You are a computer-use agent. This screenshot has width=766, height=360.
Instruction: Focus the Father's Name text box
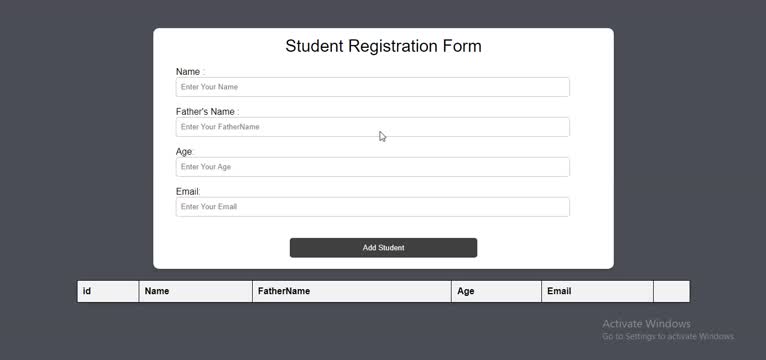(372, 127)
